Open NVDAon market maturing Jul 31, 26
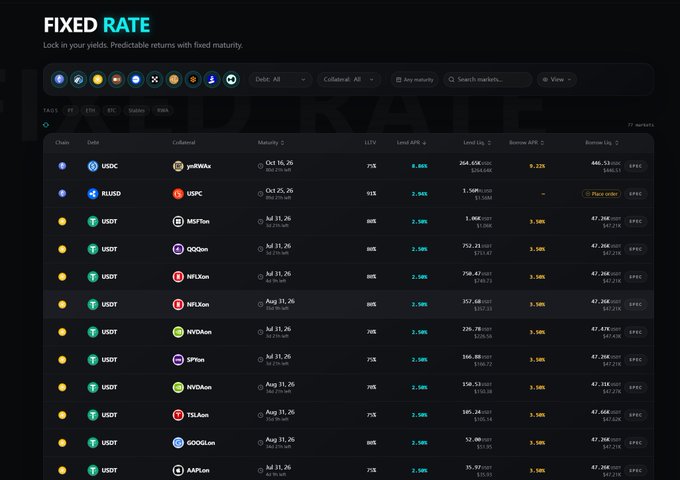This screenshot has height=480, width=680. (x=349, y=332)
